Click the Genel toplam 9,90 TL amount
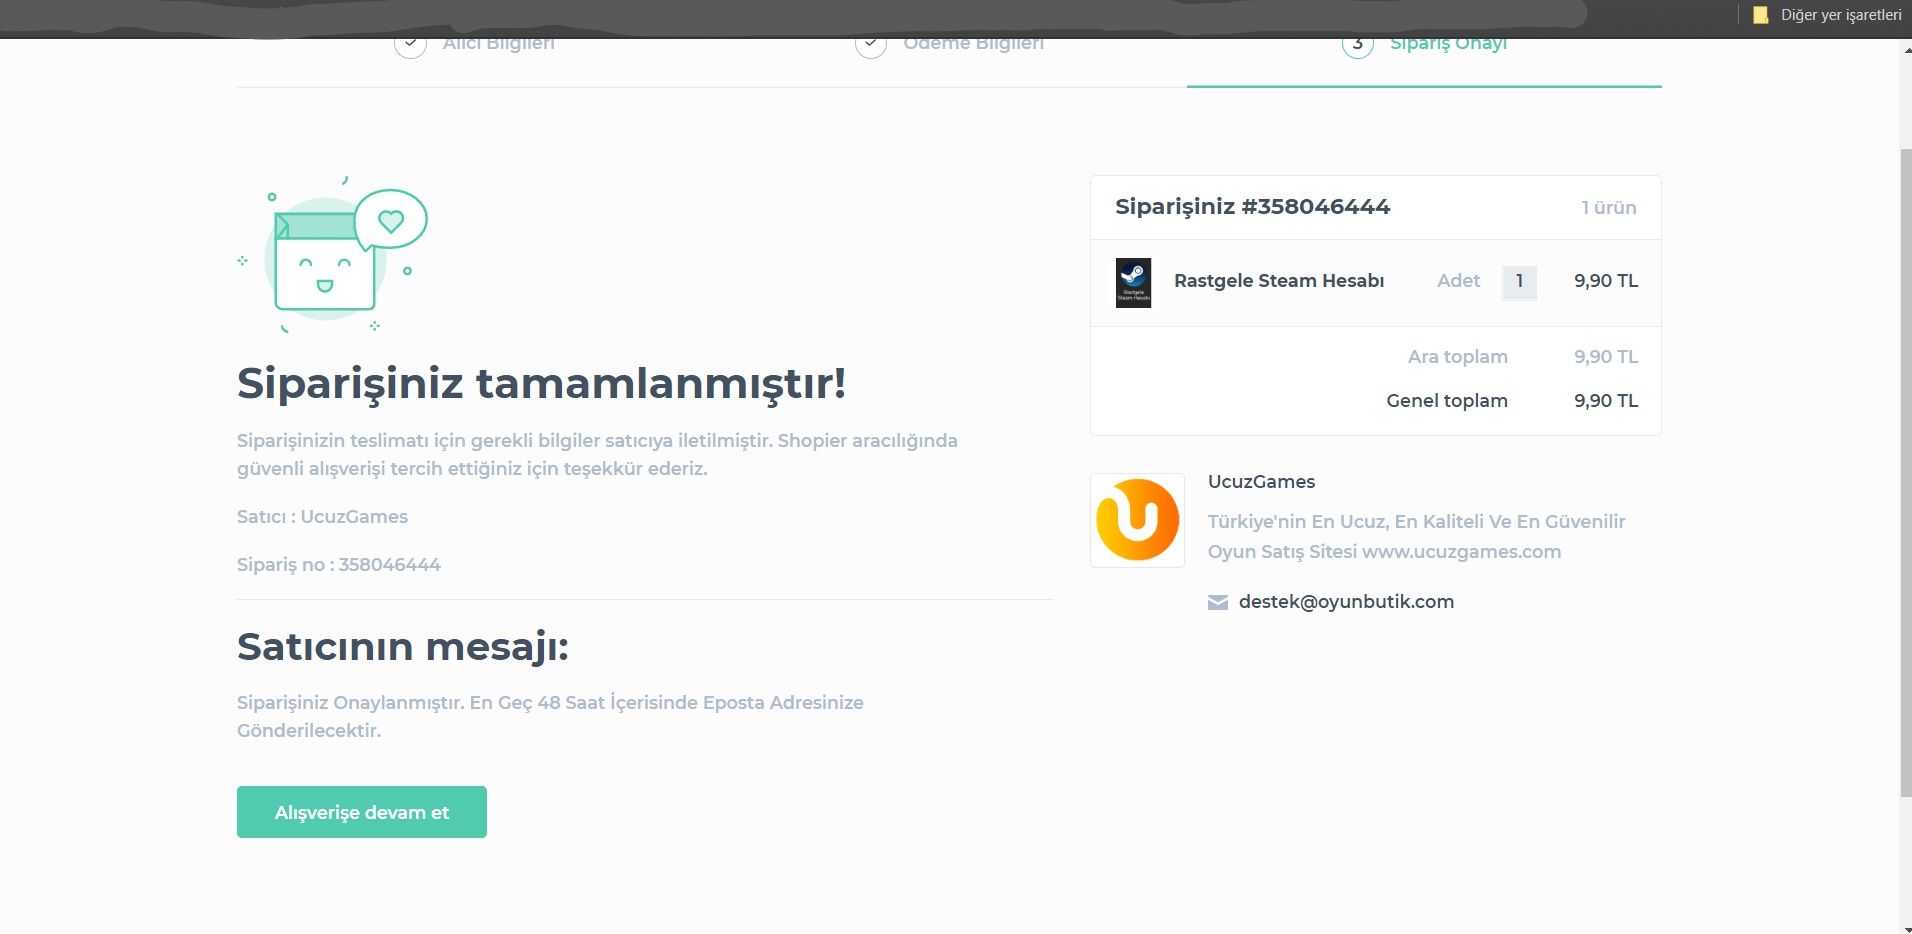The height and width of the screenshot is (934, 1912). coord(1606,401)
